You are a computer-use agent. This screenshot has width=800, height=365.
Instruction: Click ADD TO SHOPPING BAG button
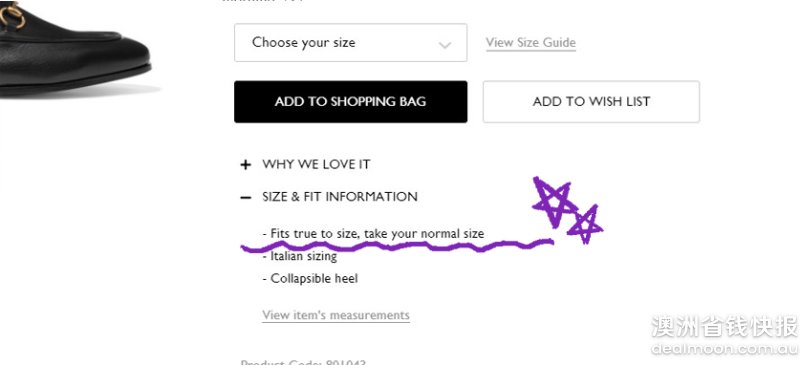(x=351, y=102)
